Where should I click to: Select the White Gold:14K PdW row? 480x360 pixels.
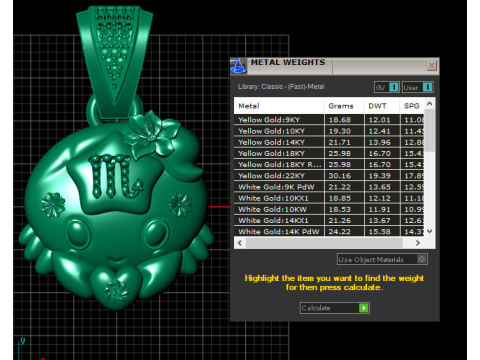[x=329, y=231]
